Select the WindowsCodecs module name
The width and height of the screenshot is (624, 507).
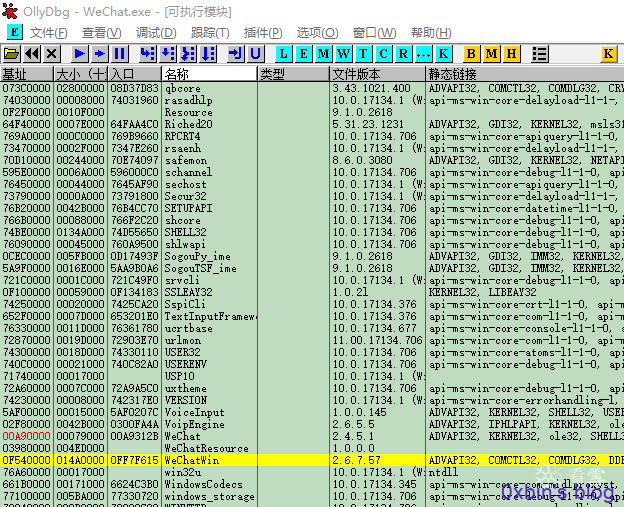tap(203, 484)
